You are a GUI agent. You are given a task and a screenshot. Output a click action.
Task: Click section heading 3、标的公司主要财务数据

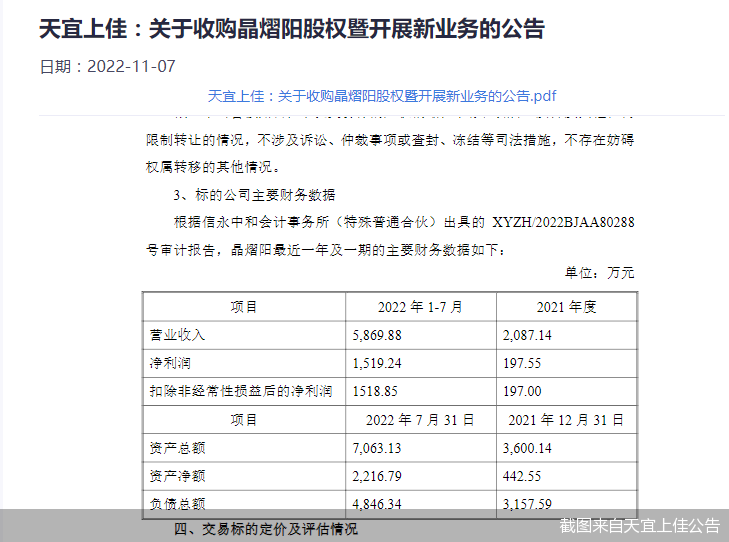tap(254, 195)
